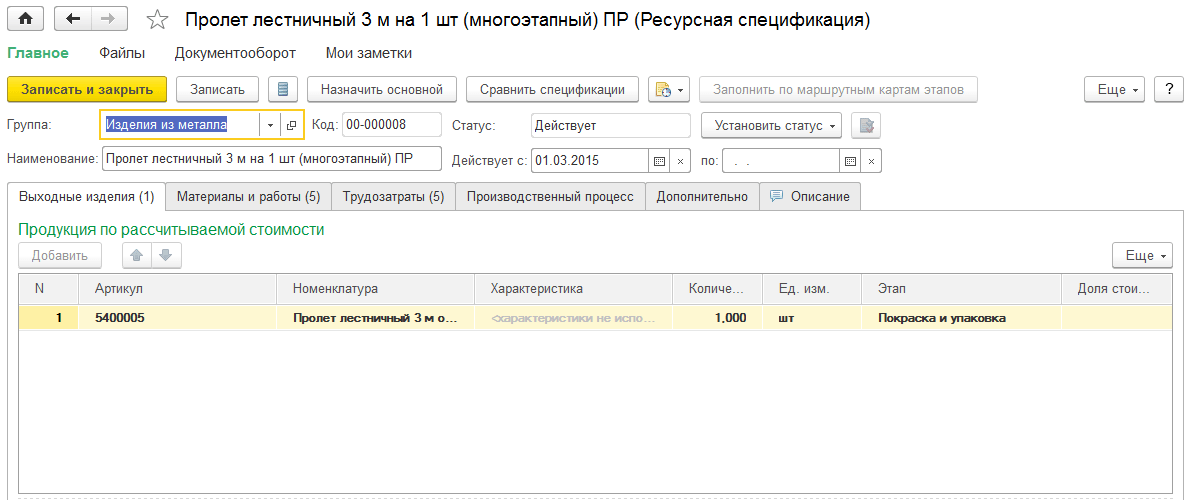Open the Мои заметки section
Viewport: 1189px width, 500px height.
tap(369, 53)
